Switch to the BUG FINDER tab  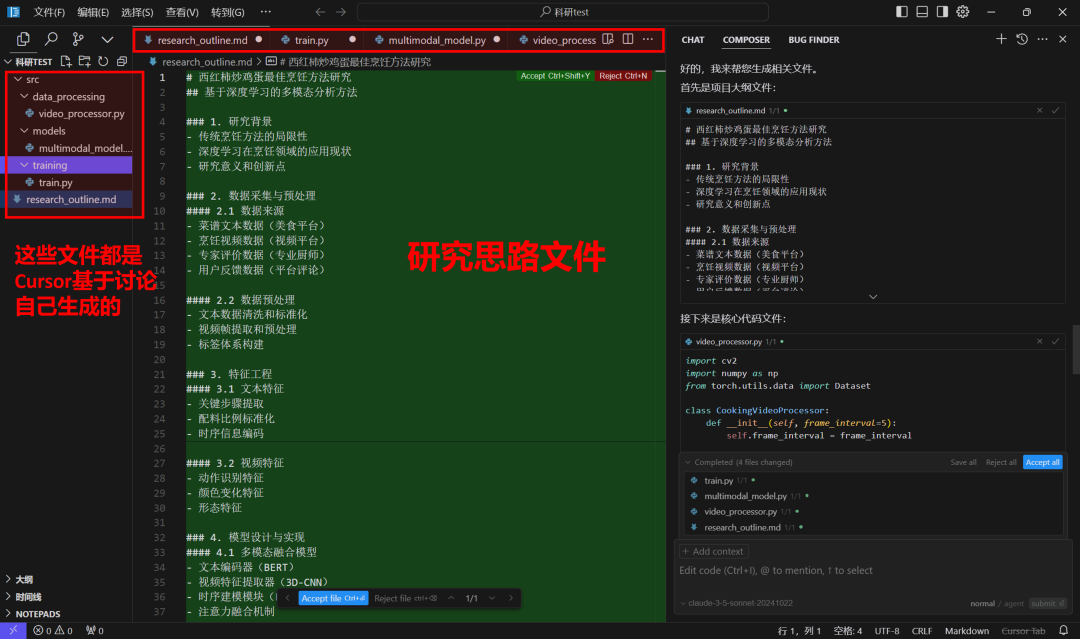pos(813,40)
